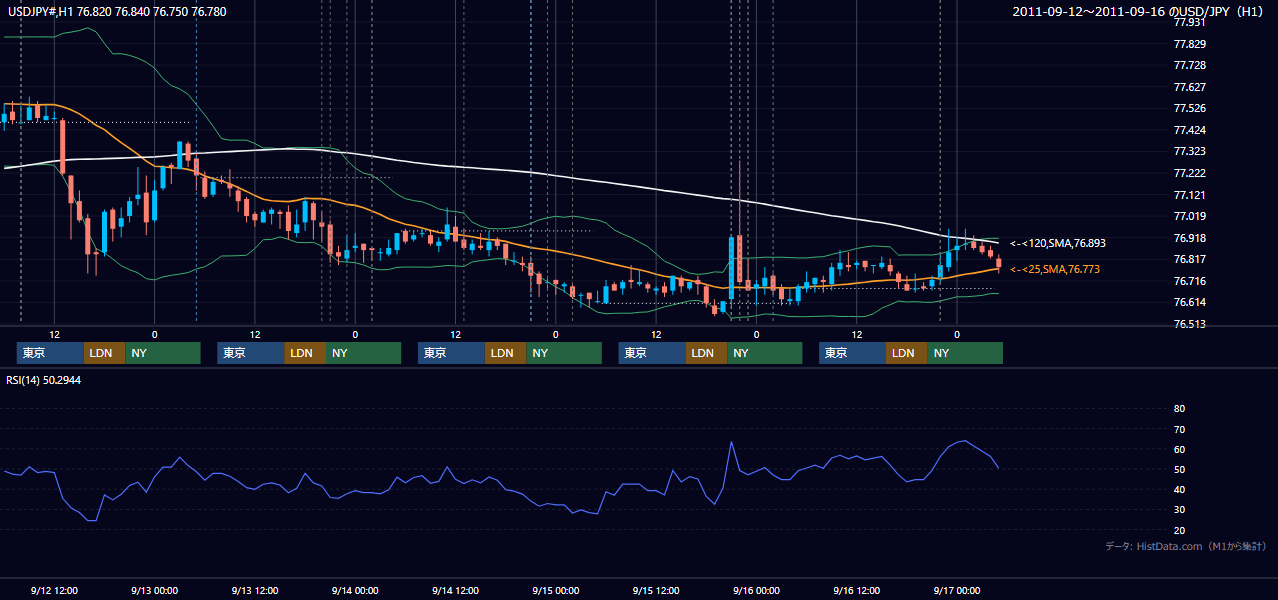Screen dimensions: 1278x600
Task: Click the 76.918 price axis label
Action: pyautogui.click(x=1190, y=238)
